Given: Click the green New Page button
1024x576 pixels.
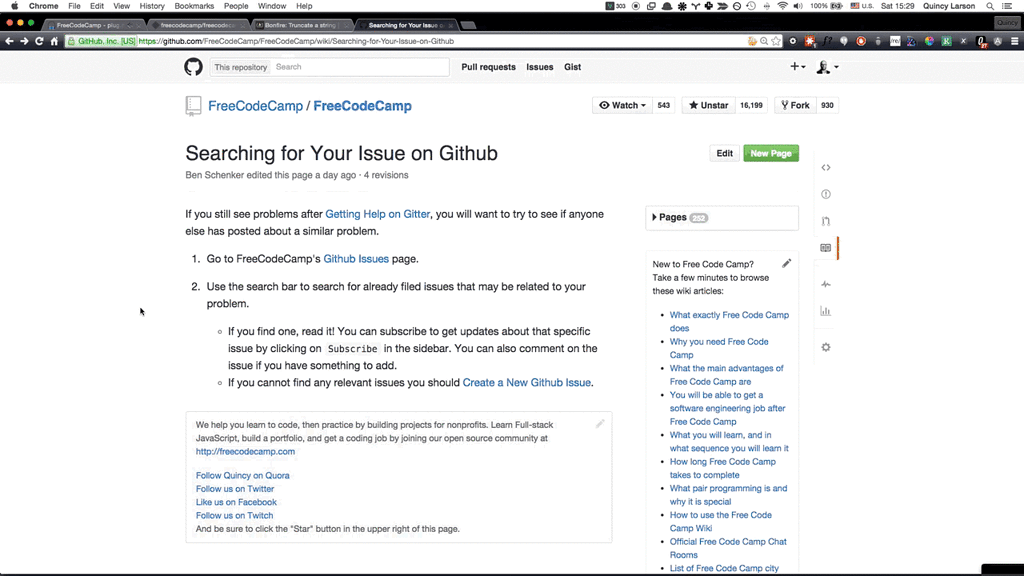Looking at the screenshot, I should [x=770, y=153].
